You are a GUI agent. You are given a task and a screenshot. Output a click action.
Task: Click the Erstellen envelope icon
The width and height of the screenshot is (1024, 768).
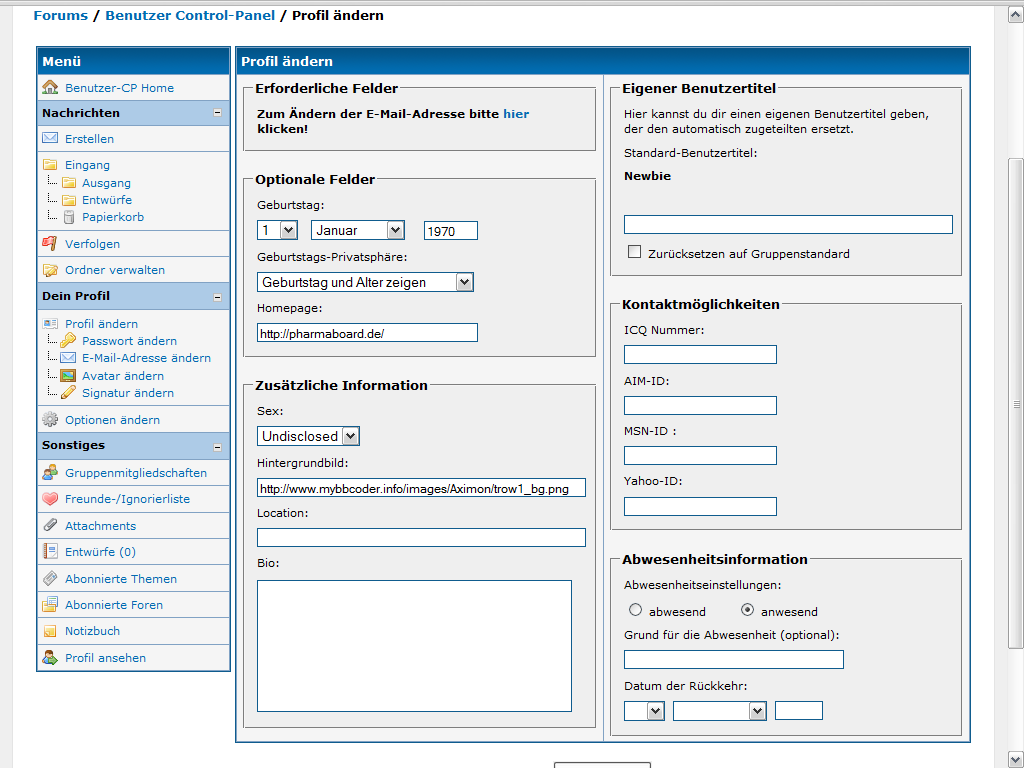coord(50,138)
